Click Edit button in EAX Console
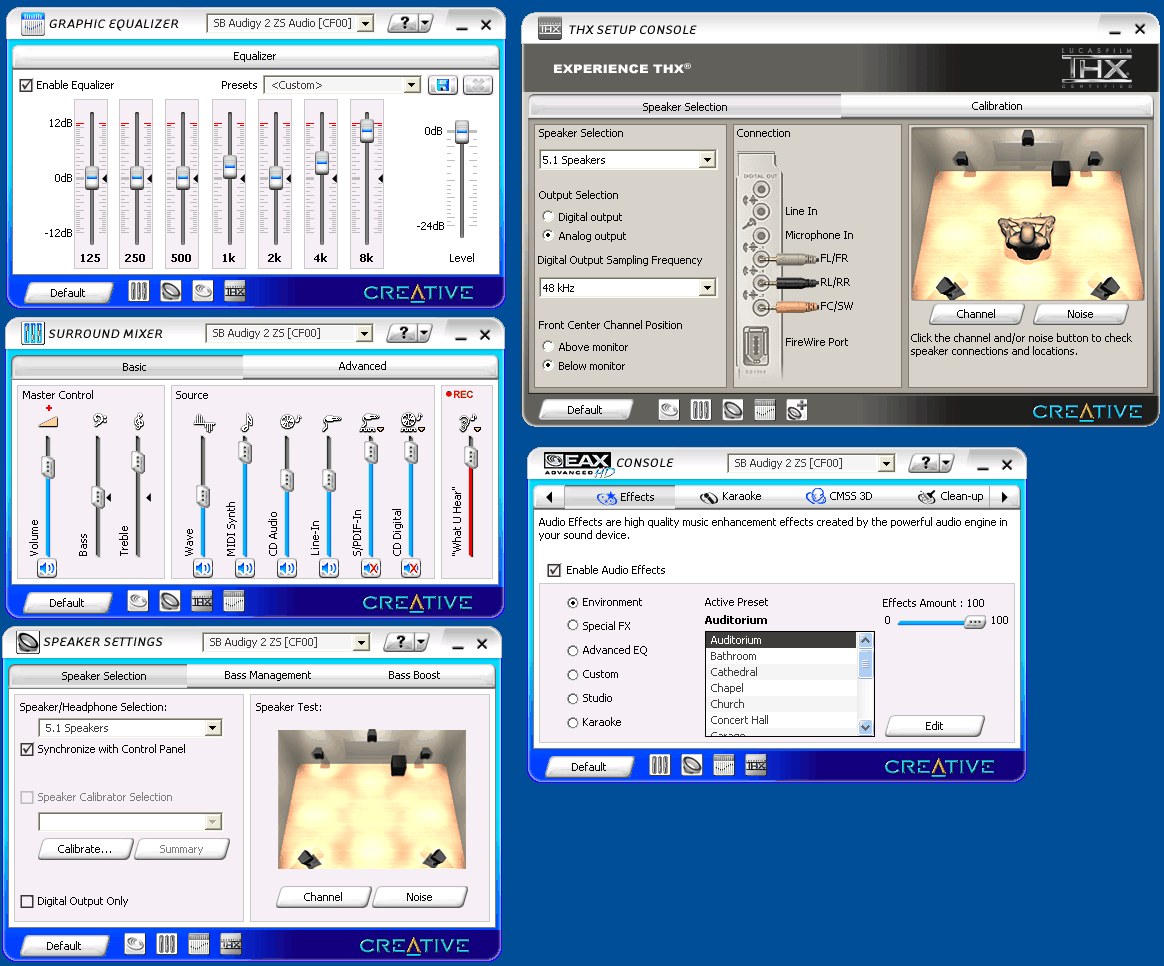 pos(934,725)
